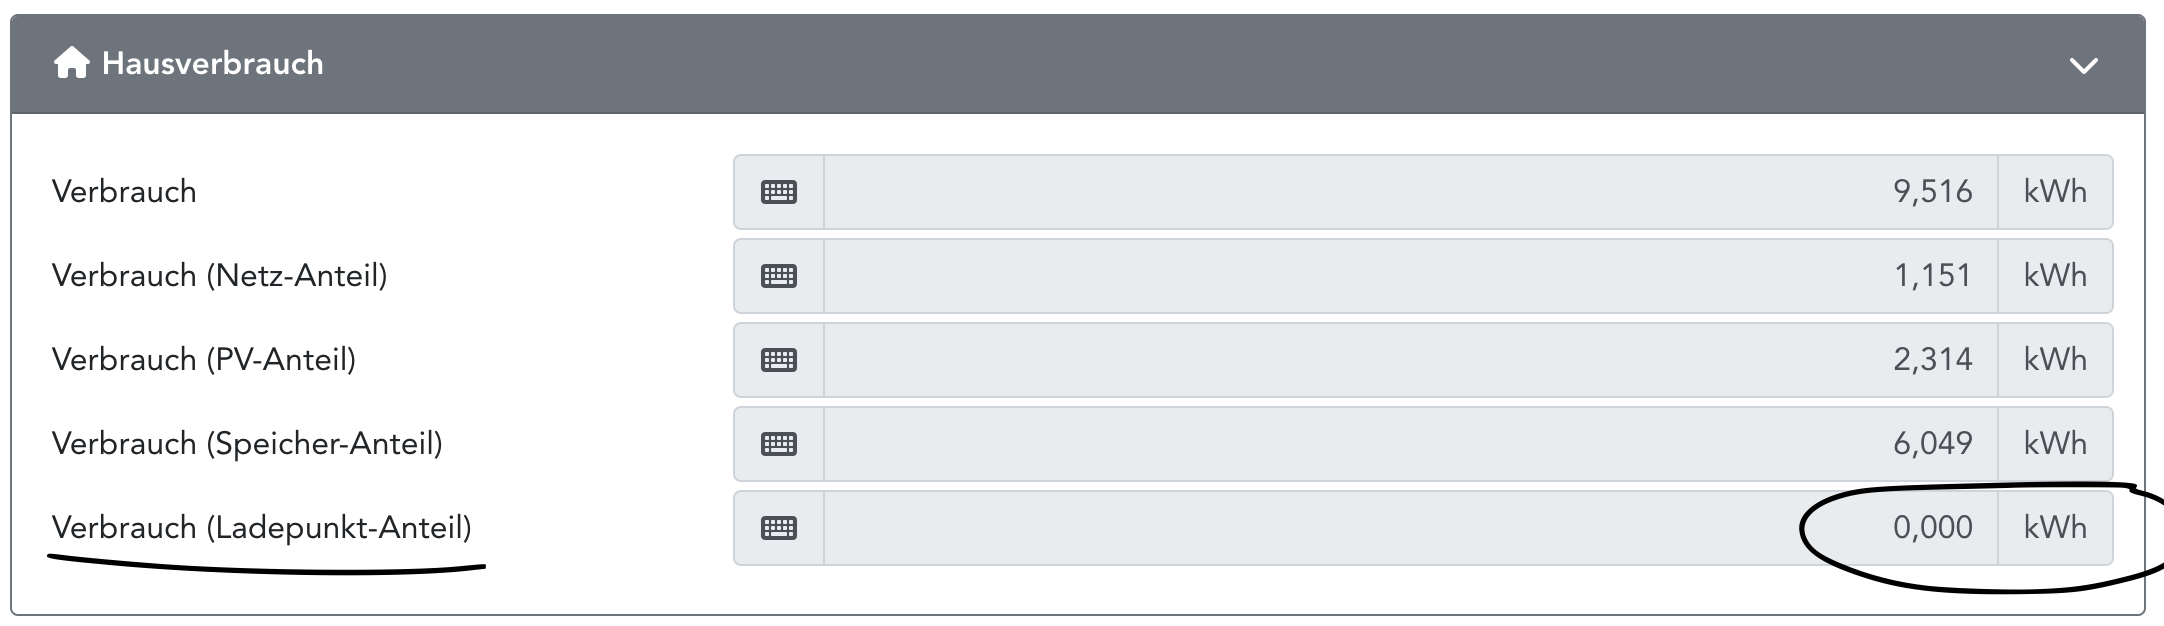Viewport: 2164px width, 626px height.
Task: Click the house icon in Hausverbrauch header
Action: click(x=71, y=64)
